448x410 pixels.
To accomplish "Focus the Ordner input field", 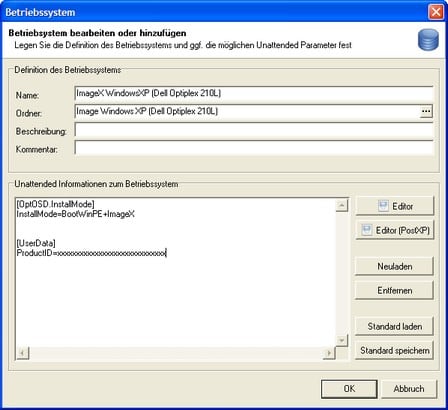I will 247,112.
